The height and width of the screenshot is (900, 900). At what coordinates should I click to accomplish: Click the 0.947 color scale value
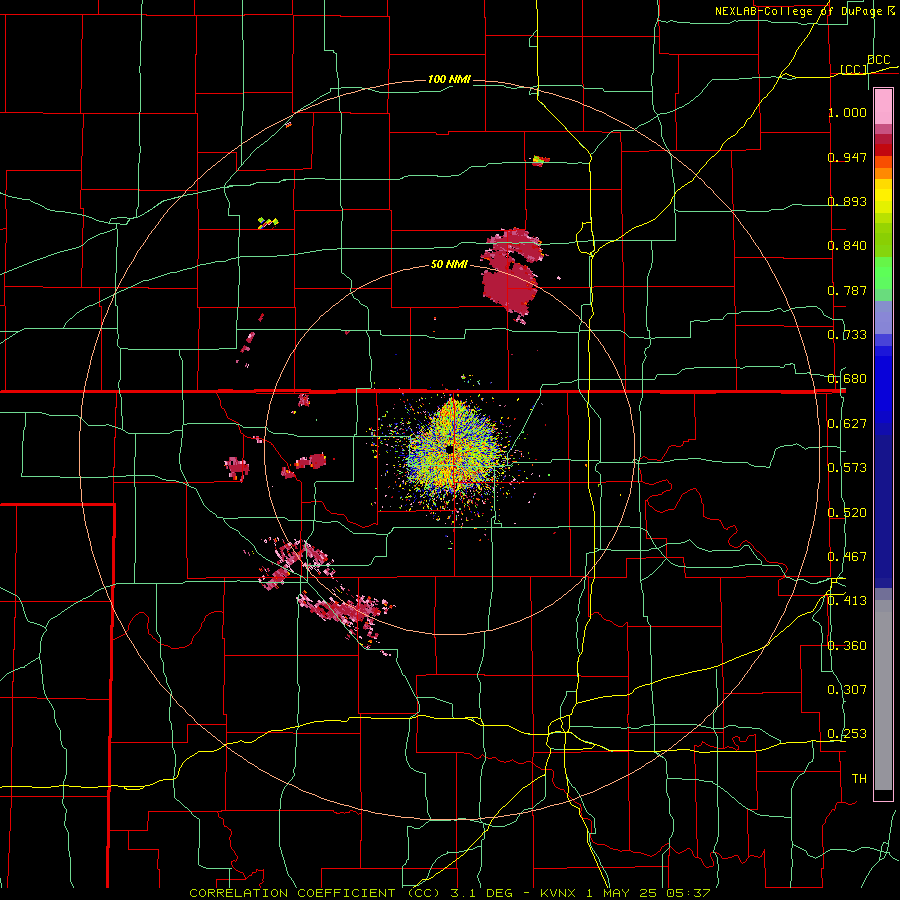[x=847, y=157]
